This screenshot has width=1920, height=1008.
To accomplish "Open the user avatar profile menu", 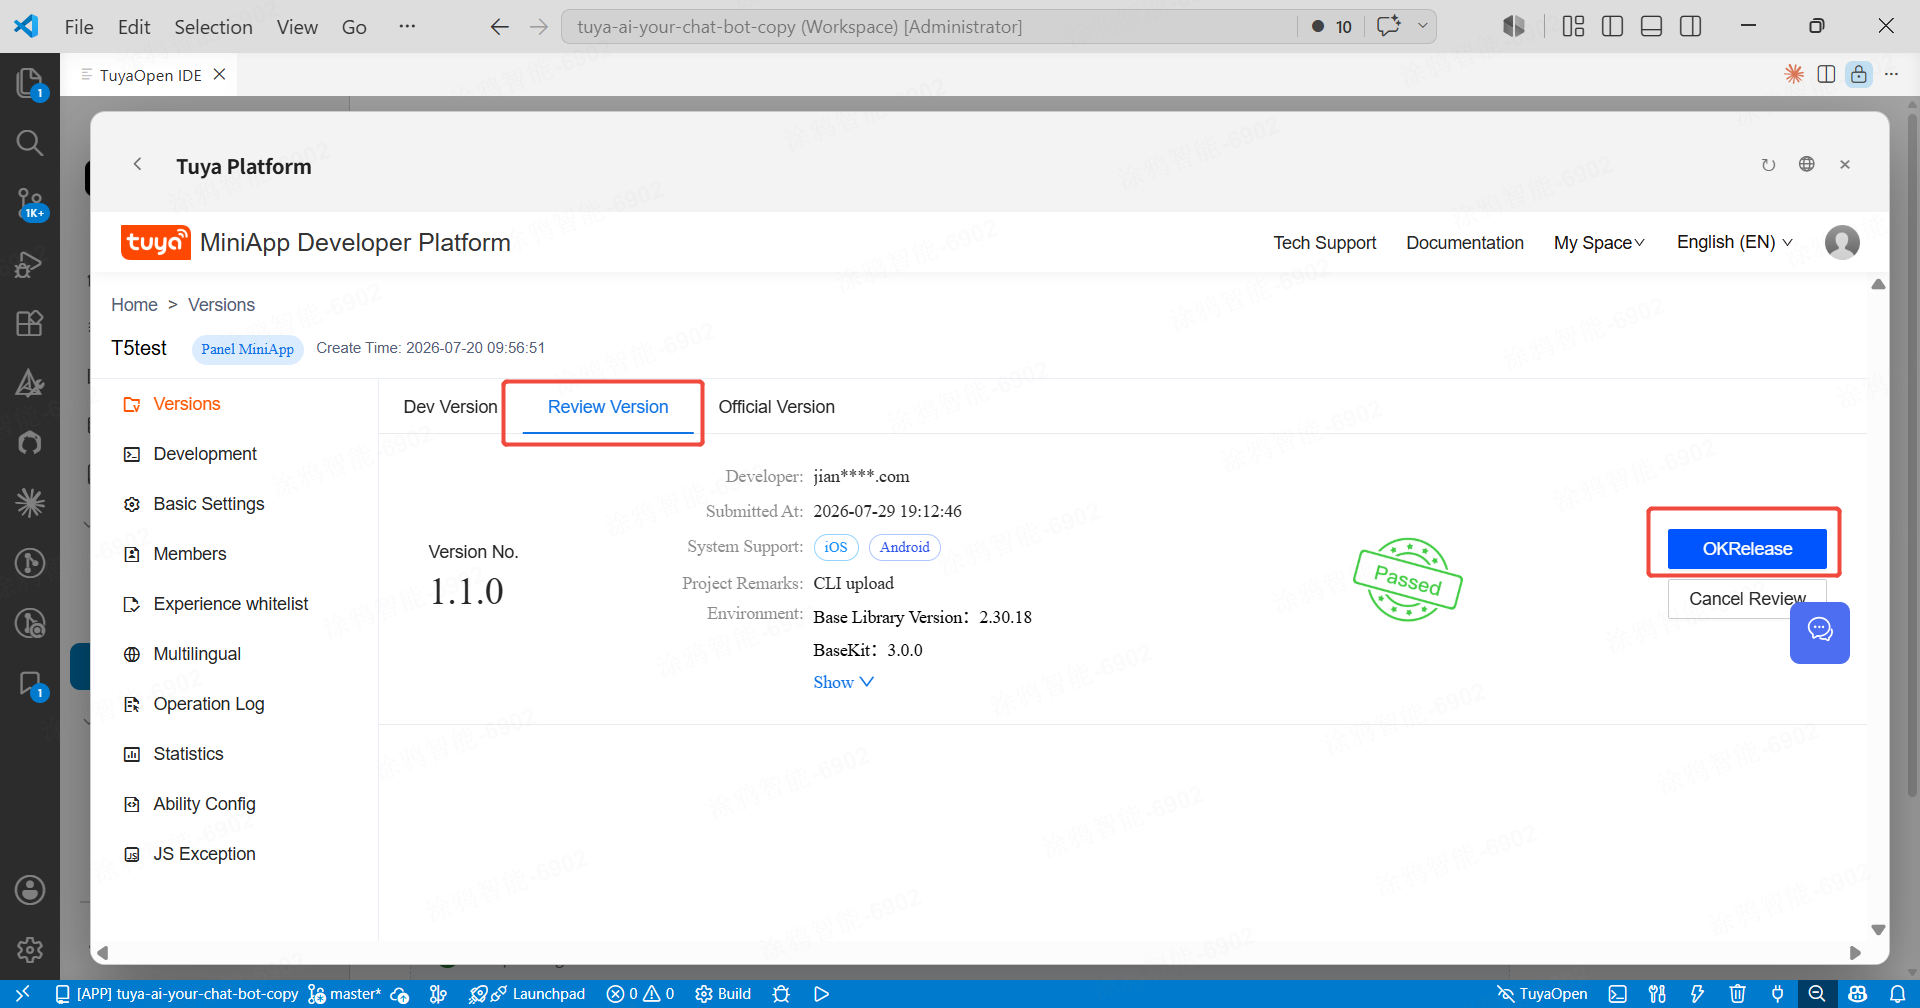I will [x=1842, y=242].
